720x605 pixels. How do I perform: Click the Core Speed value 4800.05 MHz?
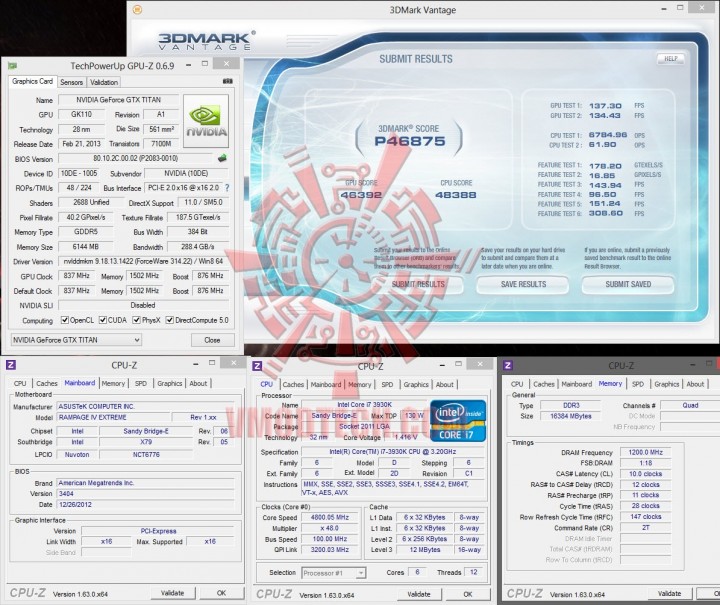(330, 517)
